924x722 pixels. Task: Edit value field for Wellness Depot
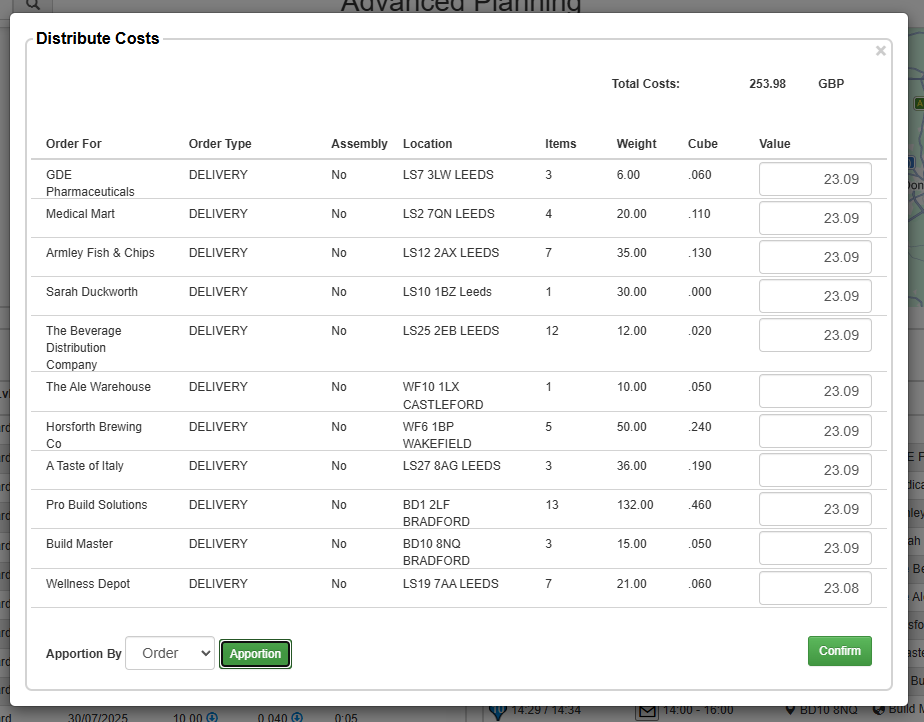click(x=815, y=588)
